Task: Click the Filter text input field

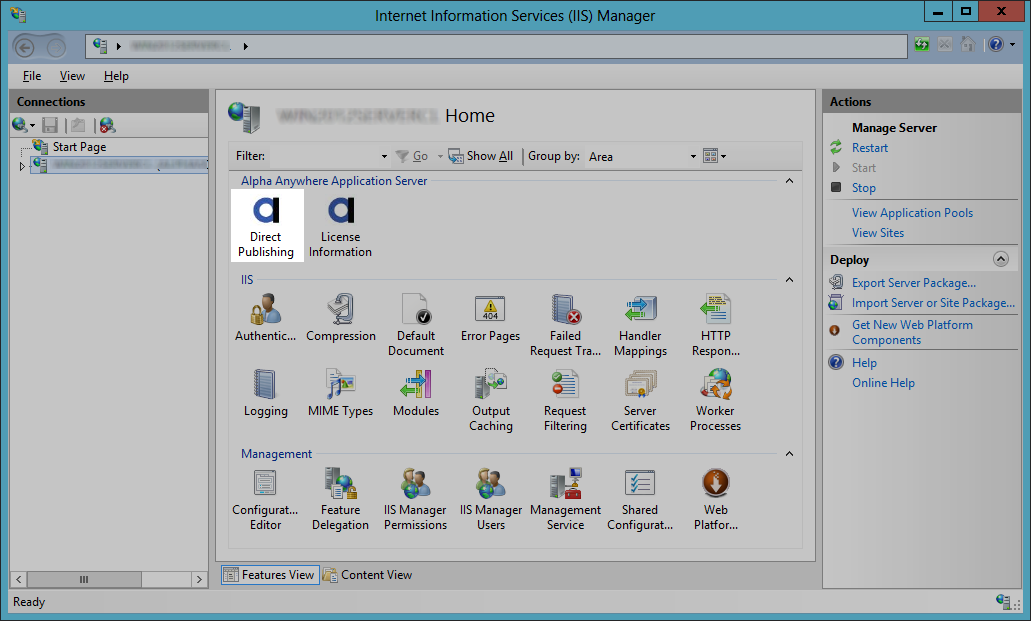Action: [x=324, y=157]
